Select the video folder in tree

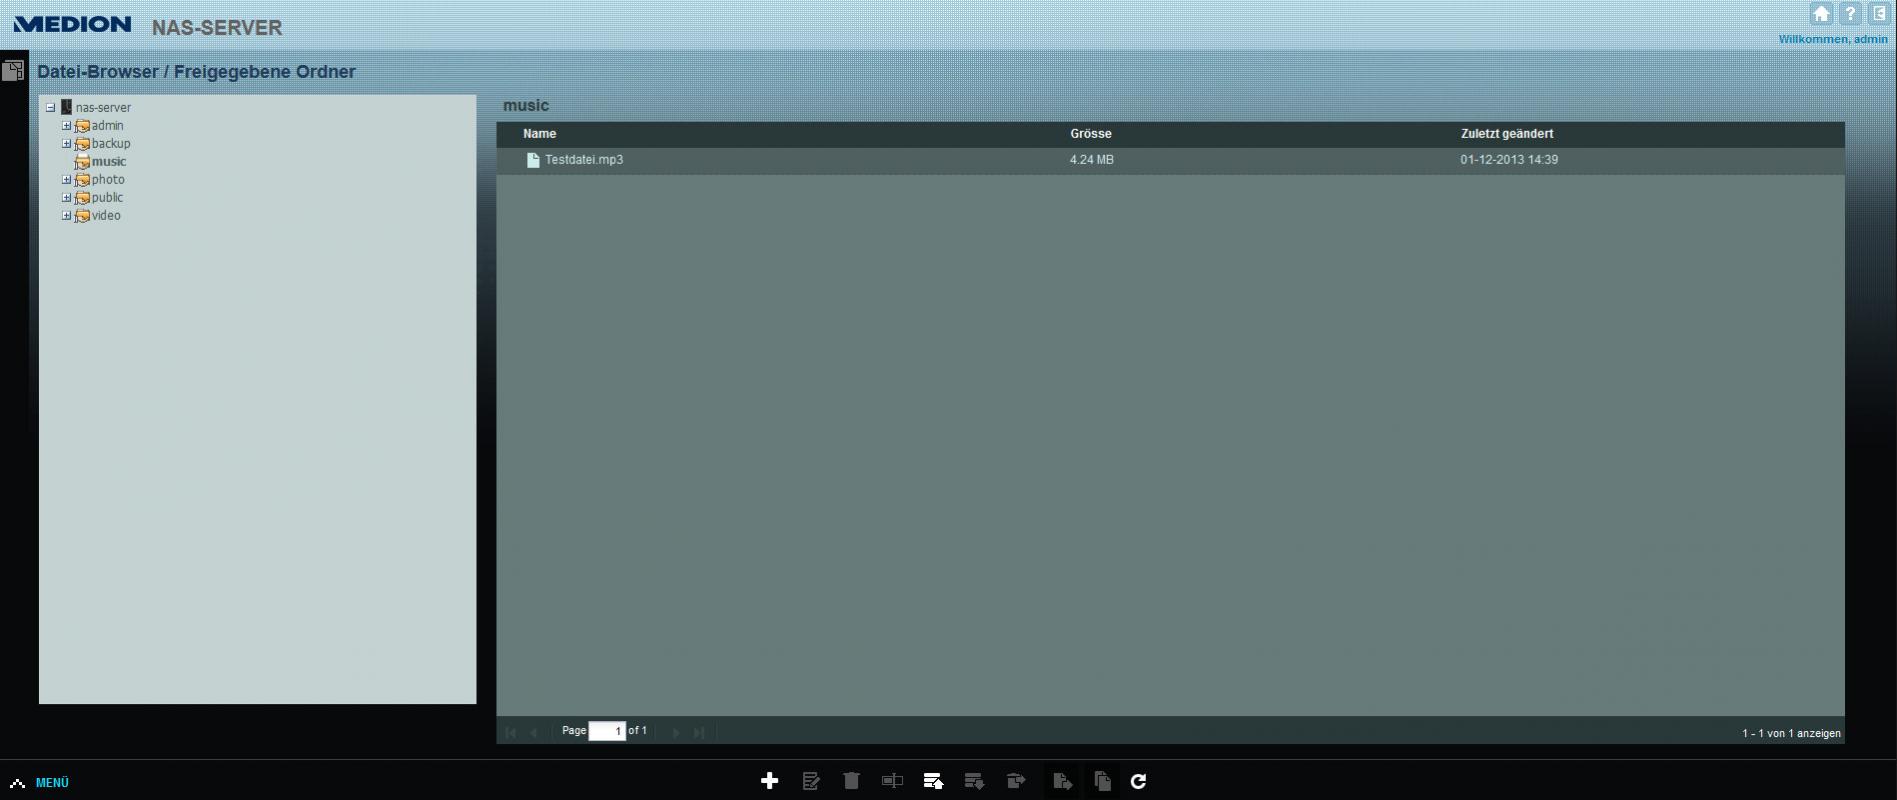(106, 216)
